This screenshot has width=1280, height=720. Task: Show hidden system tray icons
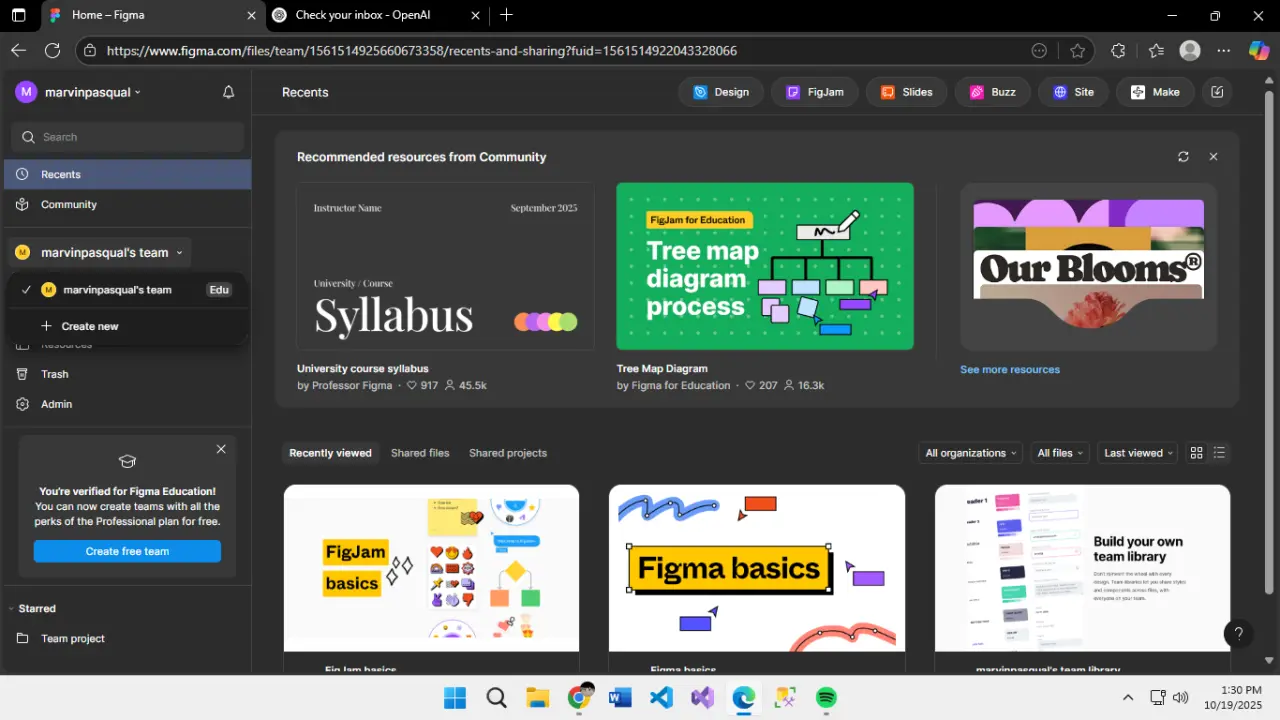tap(1128, 697)
